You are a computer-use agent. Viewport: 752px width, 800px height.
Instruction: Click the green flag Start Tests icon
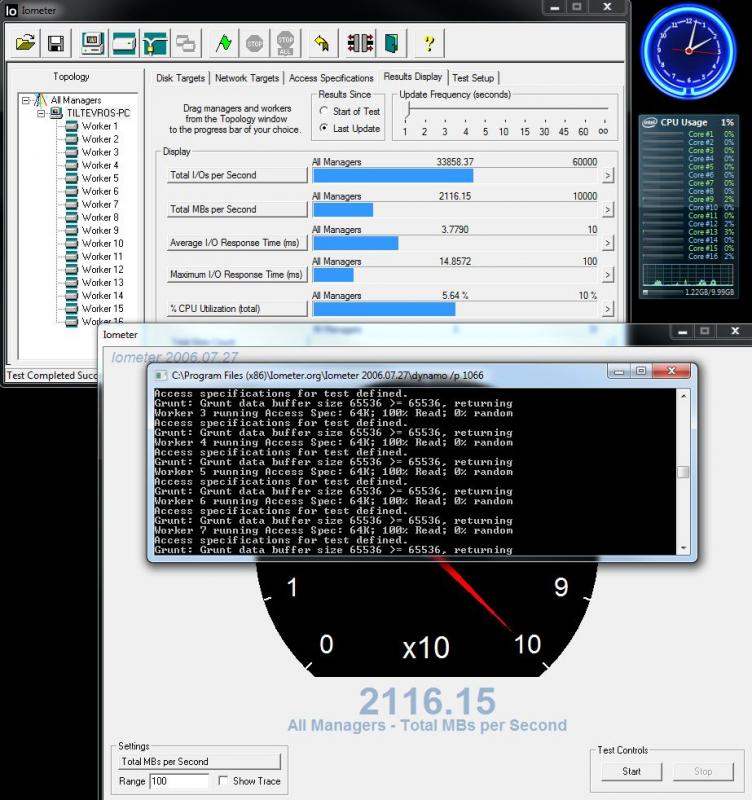224,43
